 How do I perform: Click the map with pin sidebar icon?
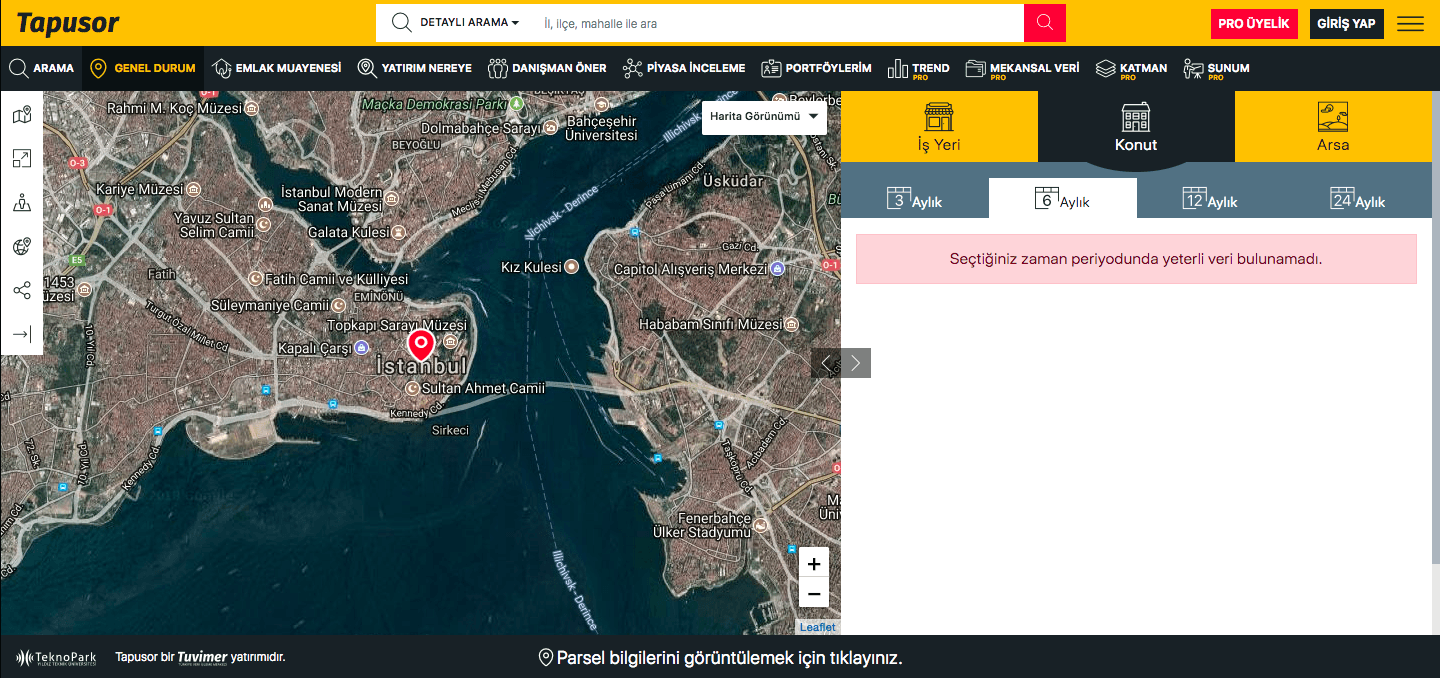(22, 116)
